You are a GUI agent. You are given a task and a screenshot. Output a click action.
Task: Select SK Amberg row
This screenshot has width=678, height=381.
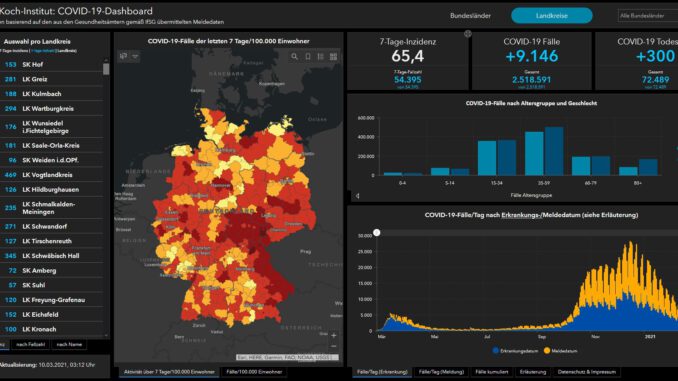tap(51, 270)
